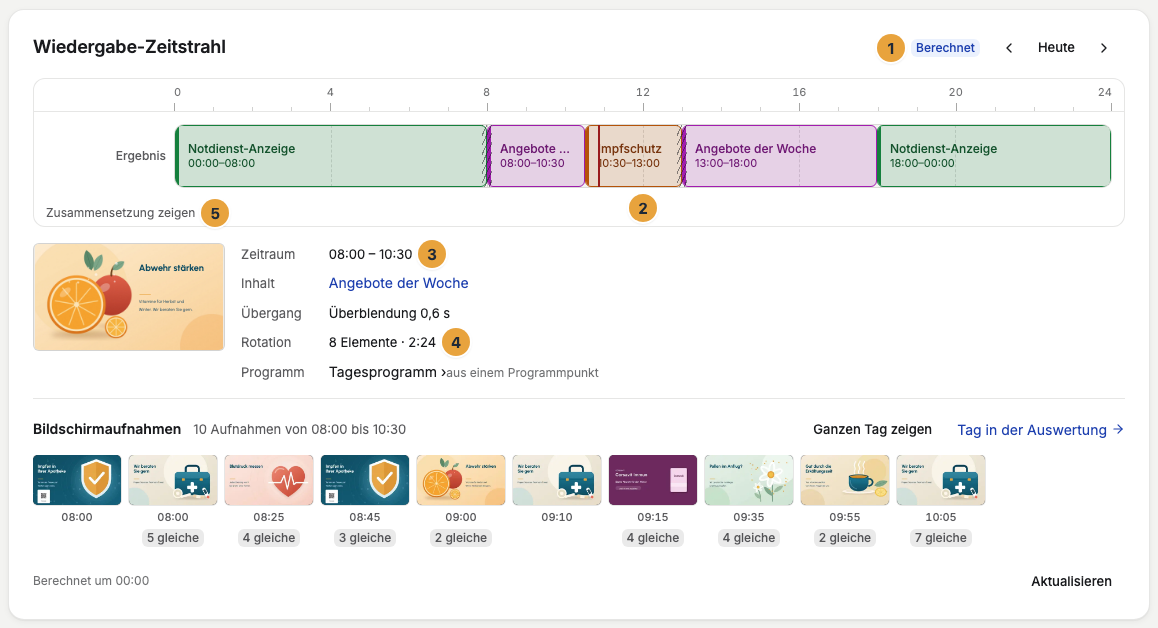Open Tag in der Auswertung link
This screenshot has height=628, width=1158.
tap(1040, 430)
